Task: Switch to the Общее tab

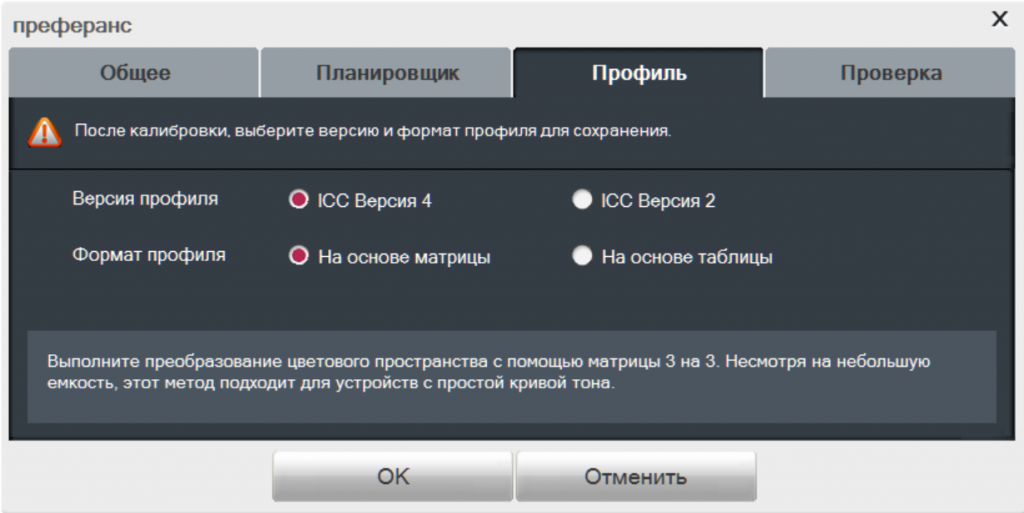Action: pos(135,72)
